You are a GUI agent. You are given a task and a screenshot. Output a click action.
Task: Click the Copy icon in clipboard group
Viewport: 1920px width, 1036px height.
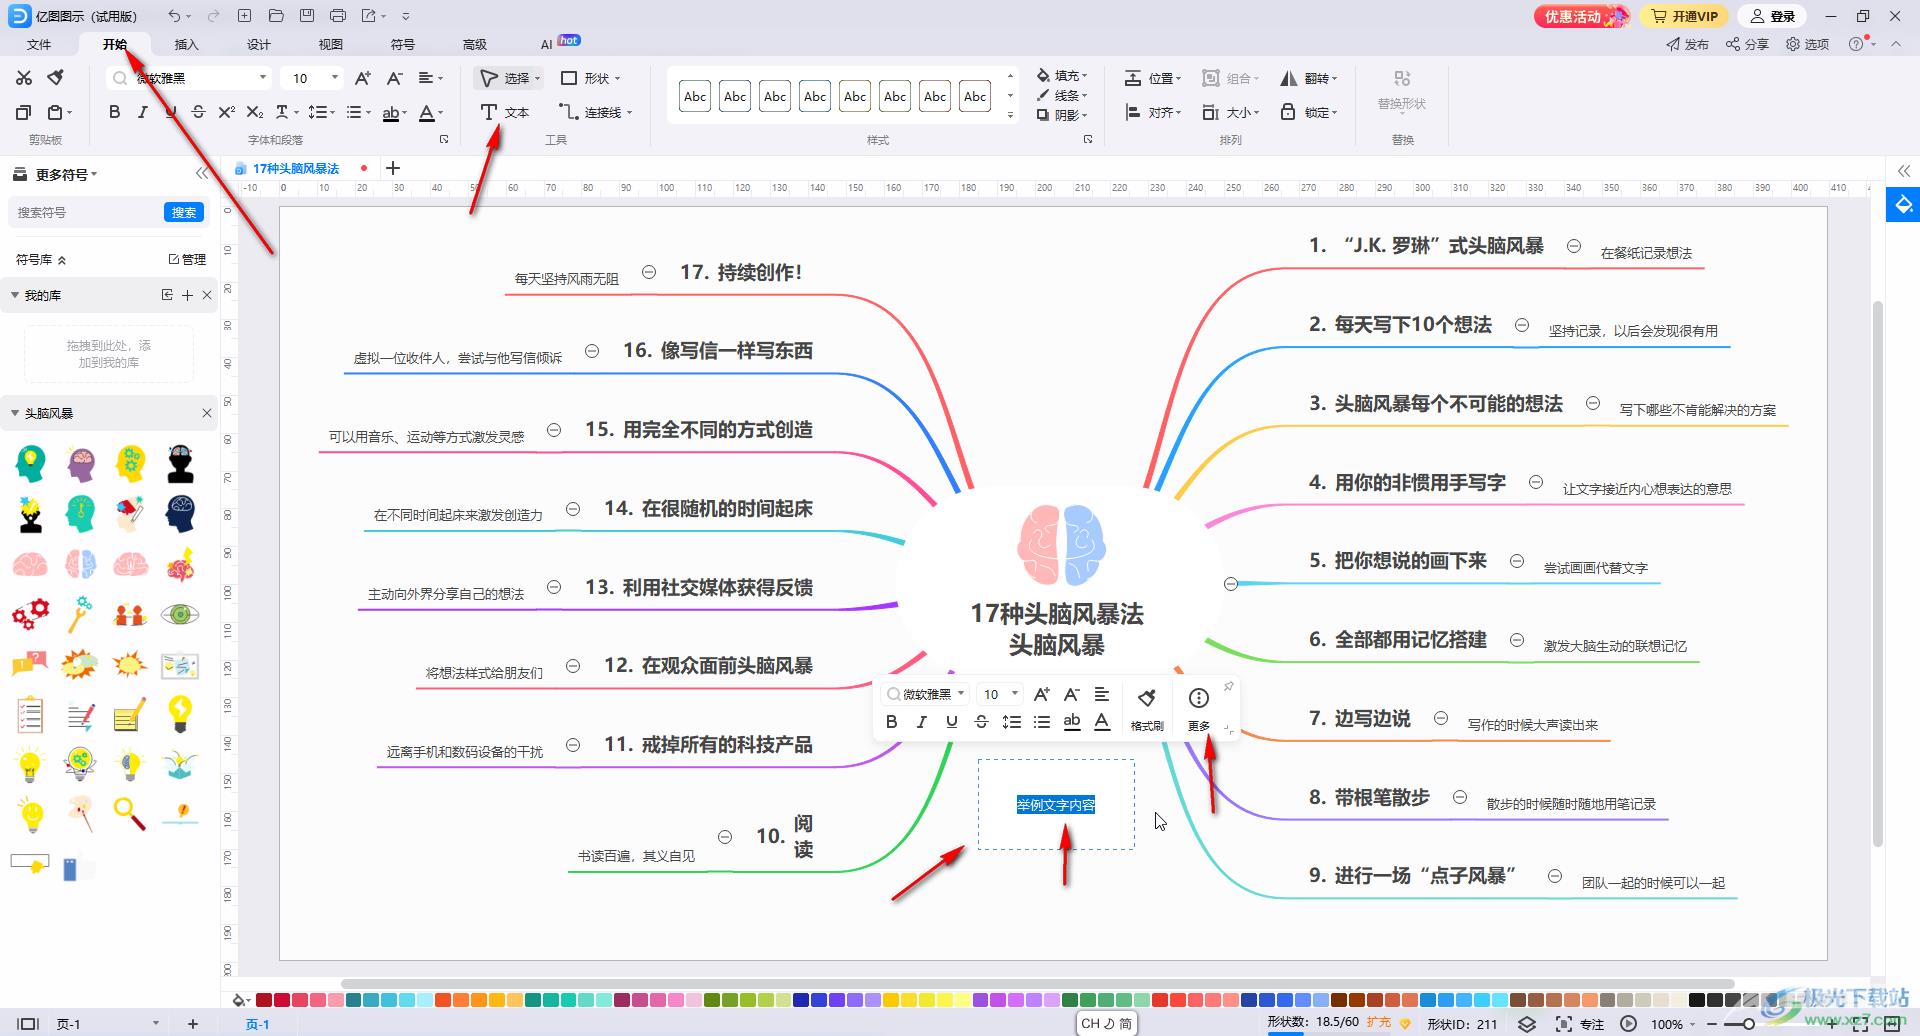coord(24,112)
